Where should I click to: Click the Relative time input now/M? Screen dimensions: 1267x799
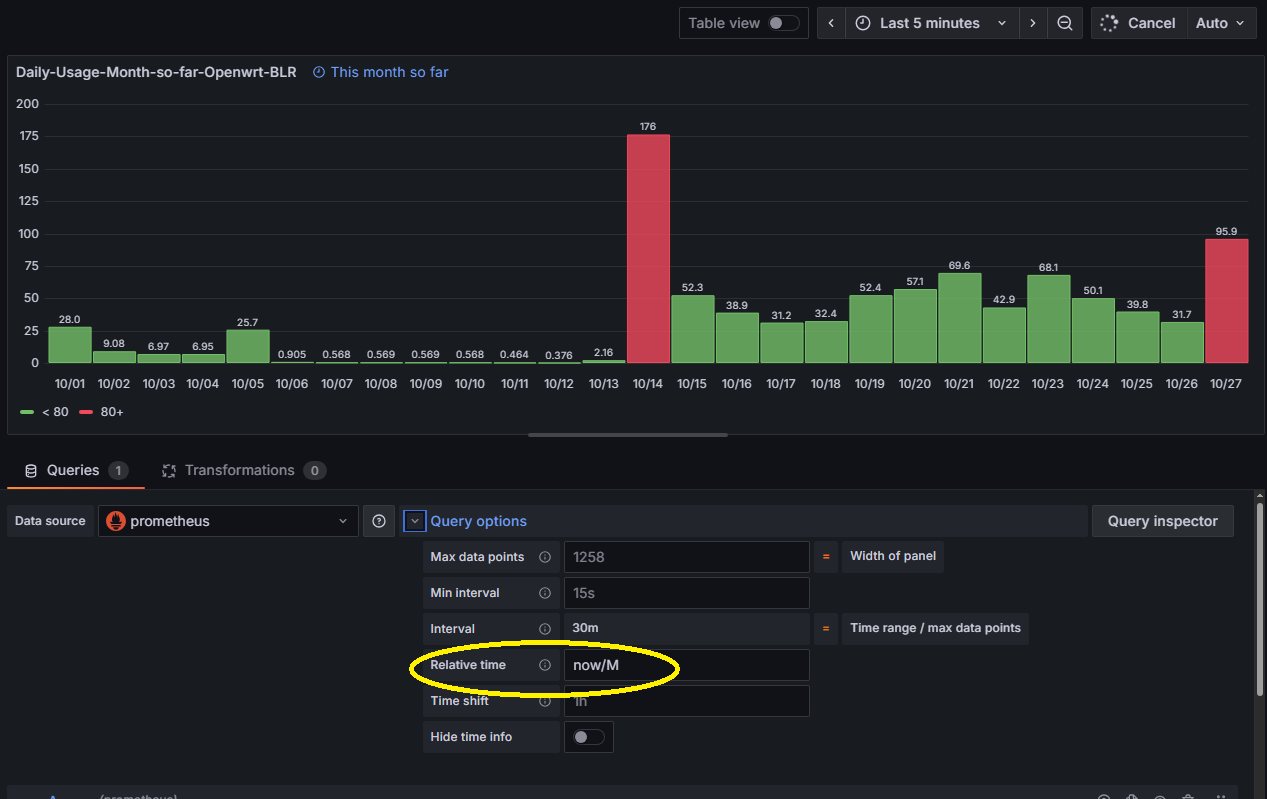pyautogui.click(x=686, y=665)
